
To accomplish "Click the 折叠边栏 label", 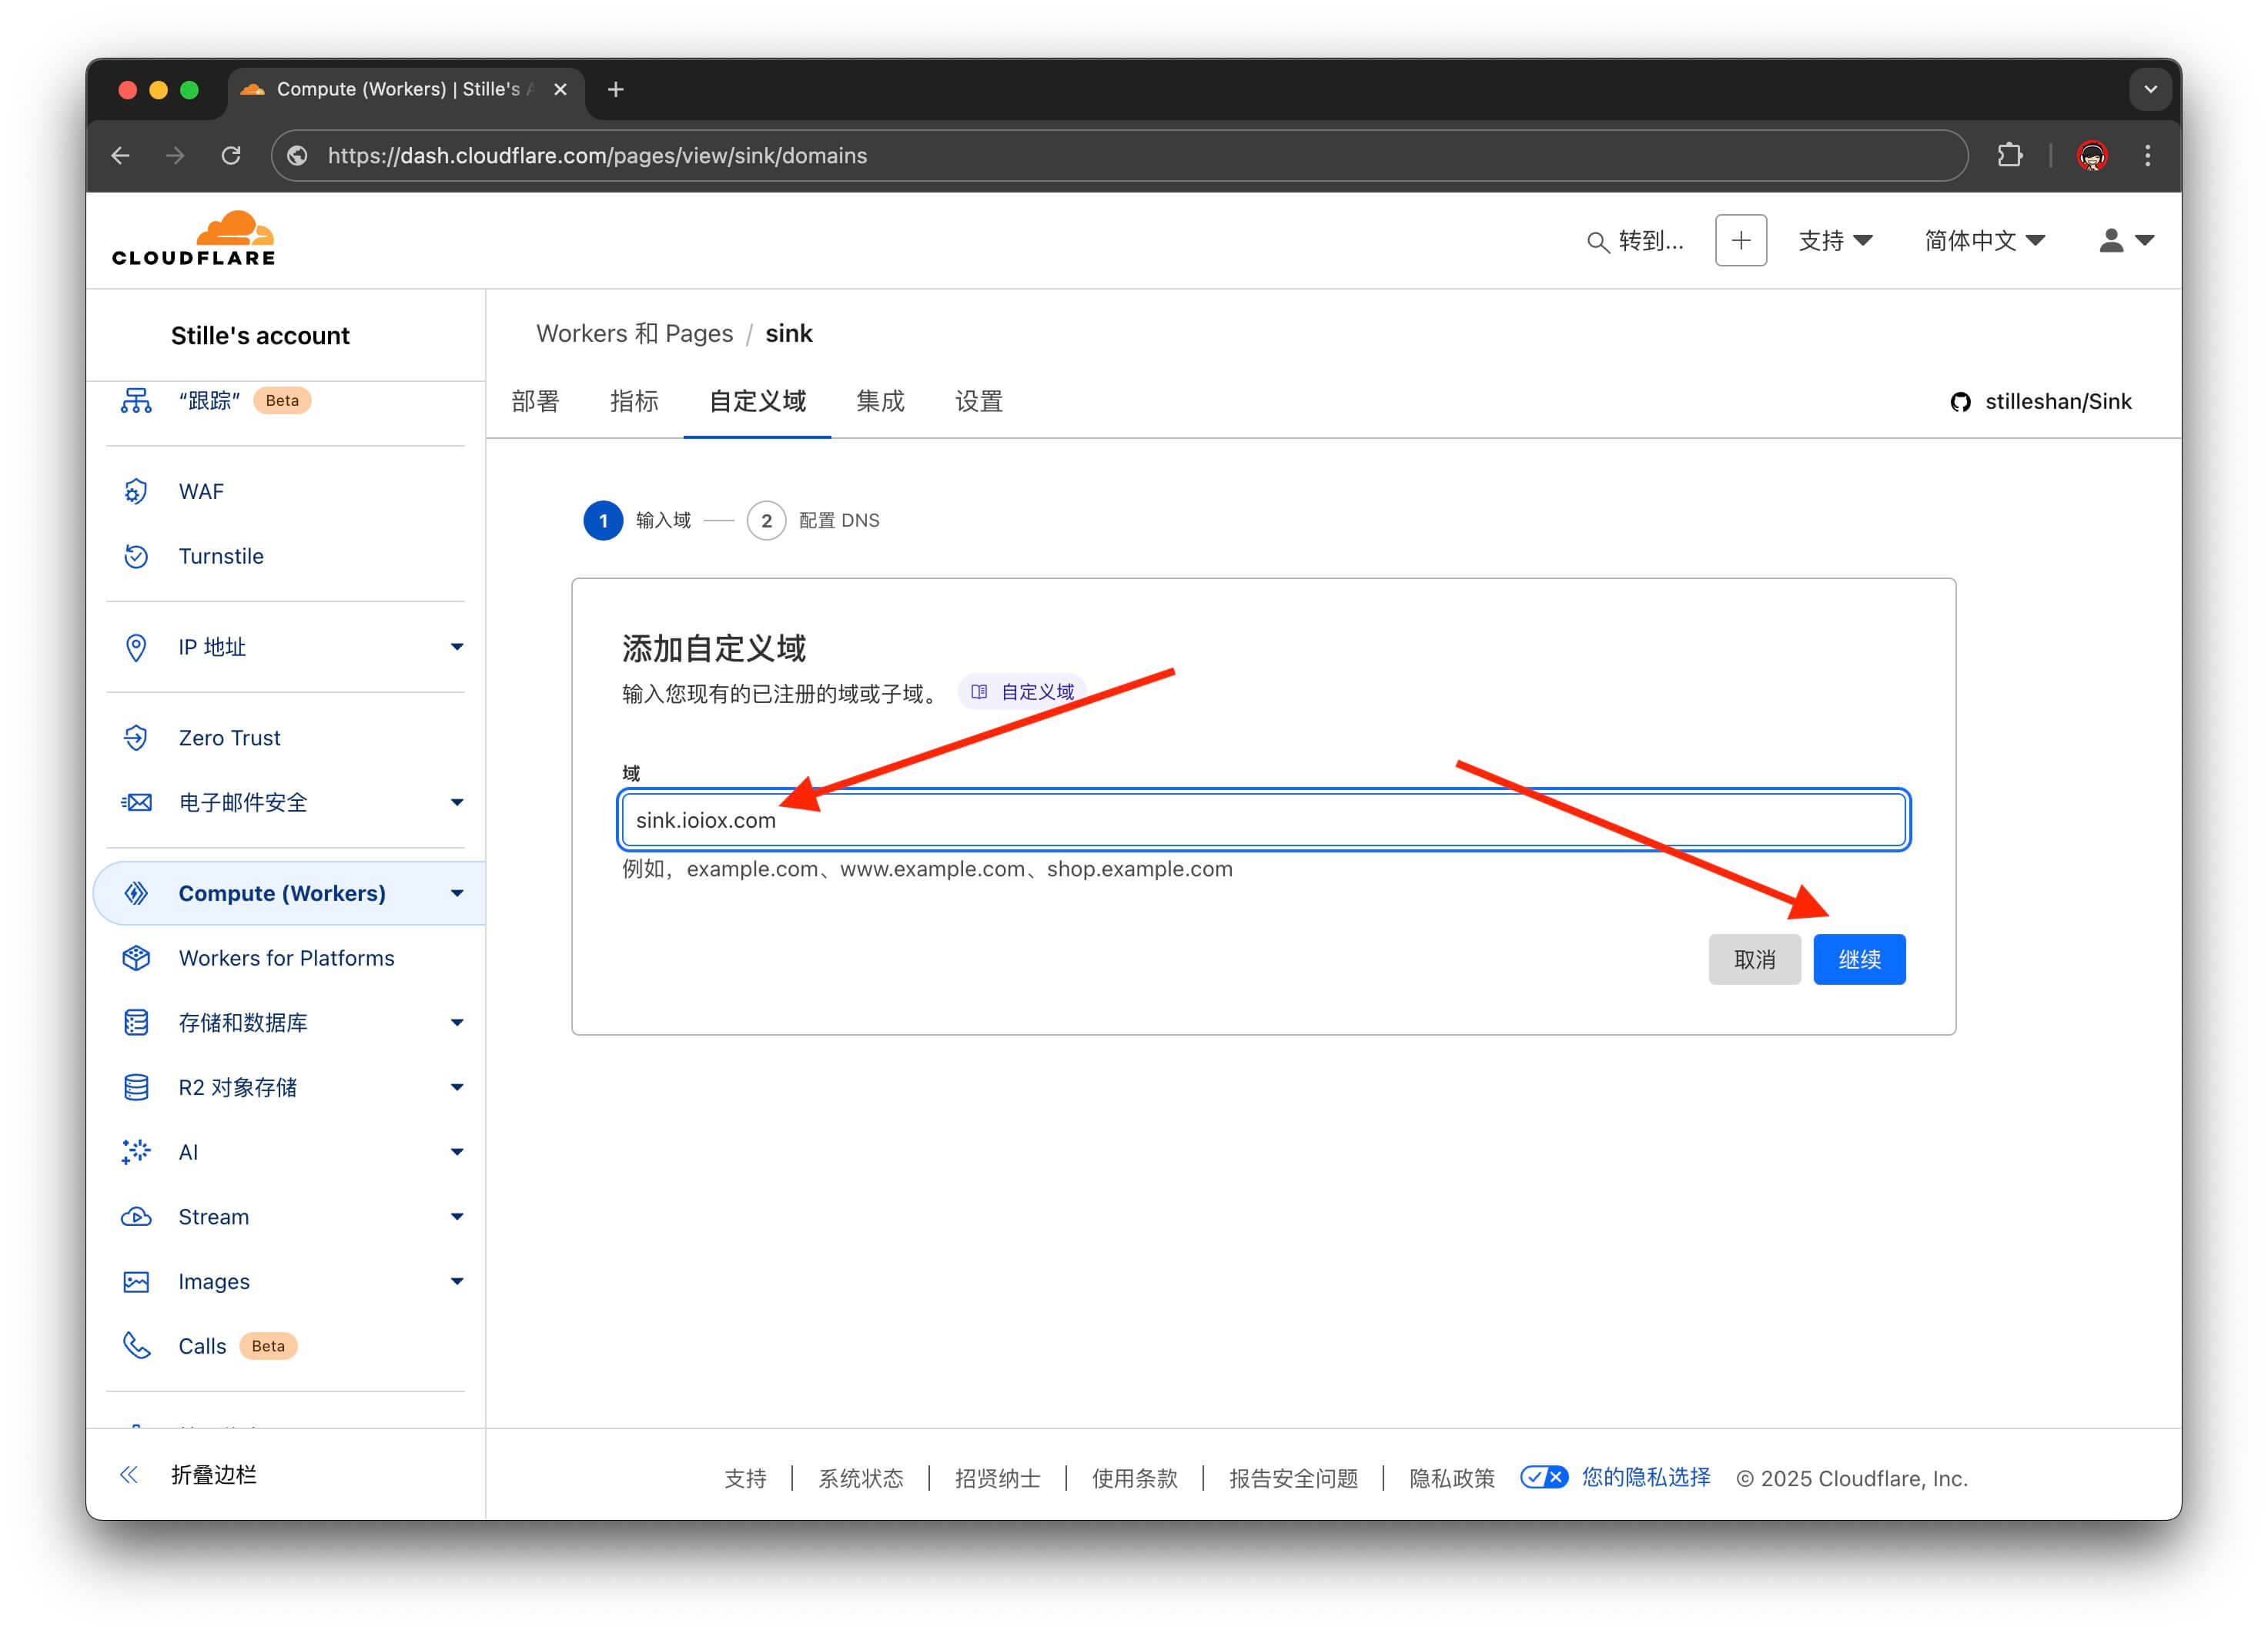I will 214,1474.
